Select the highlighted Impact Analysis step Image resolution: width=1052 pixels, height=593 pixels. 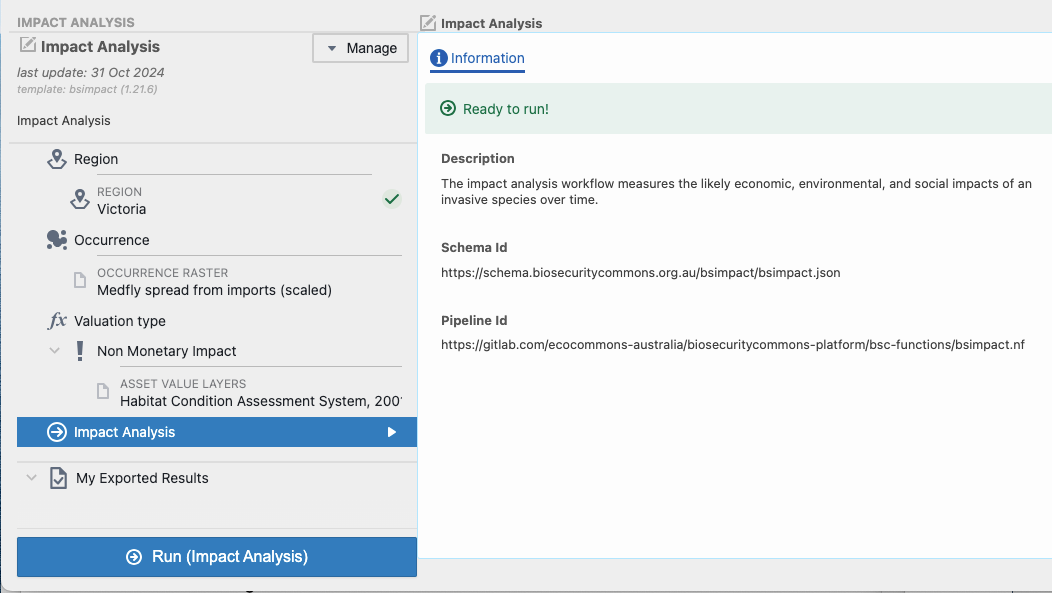click(x=217, y=432)
